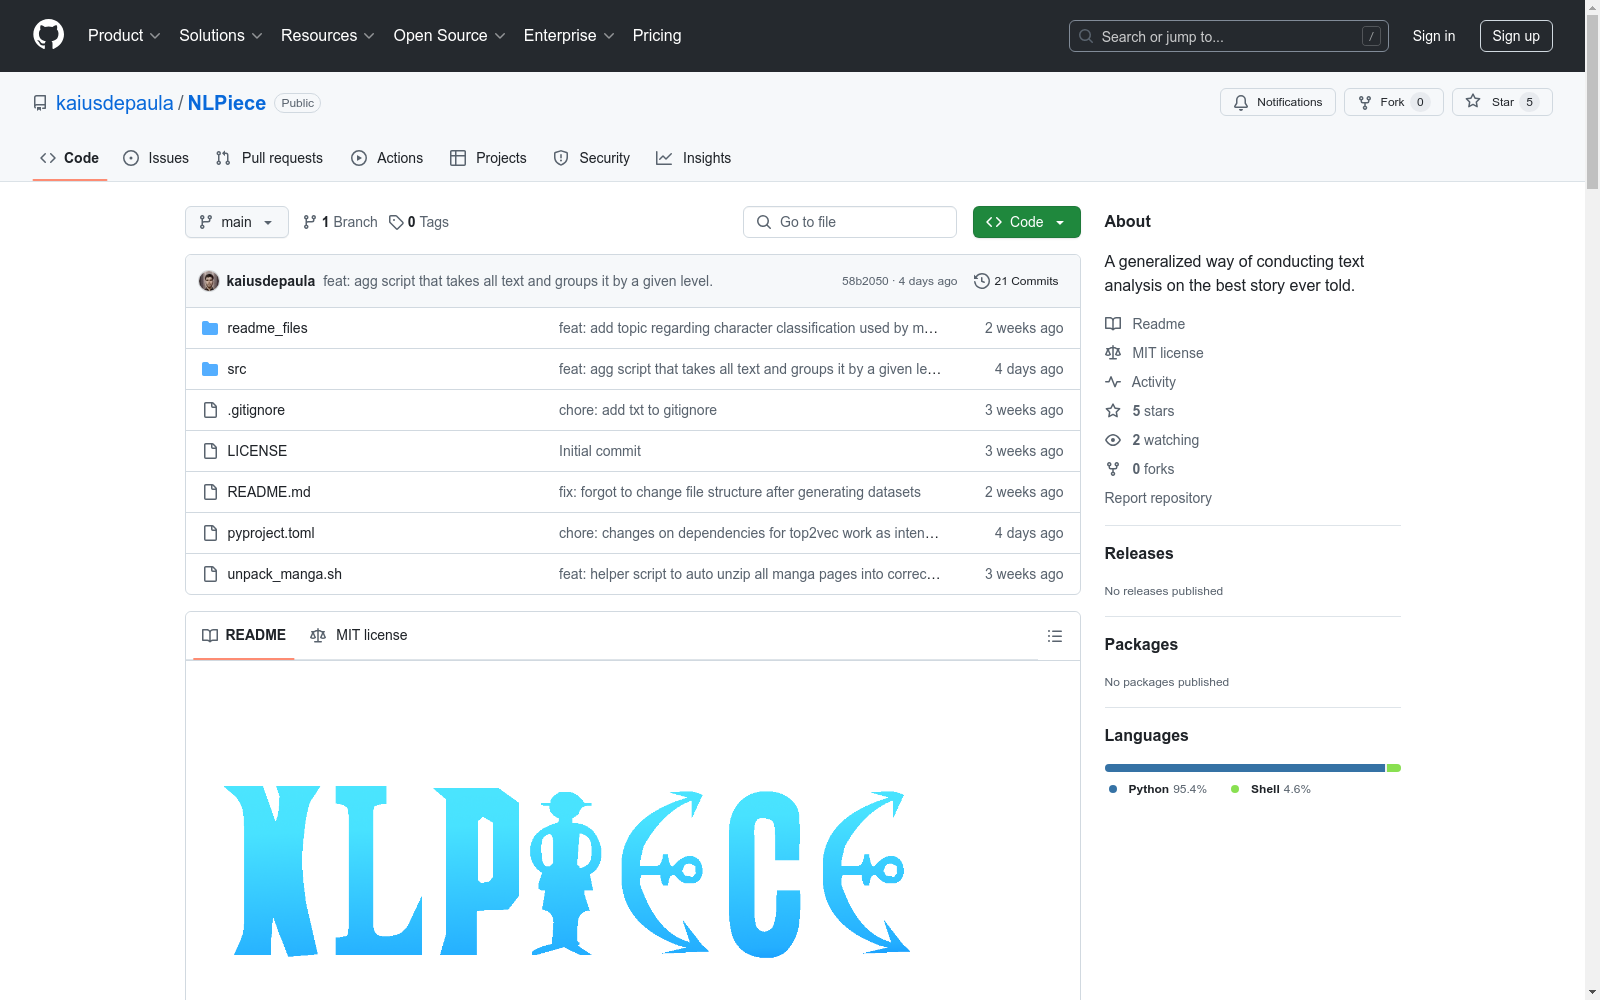Click the Sign in link
Screen dimensions: 1600x1000
click(1434, 36)
